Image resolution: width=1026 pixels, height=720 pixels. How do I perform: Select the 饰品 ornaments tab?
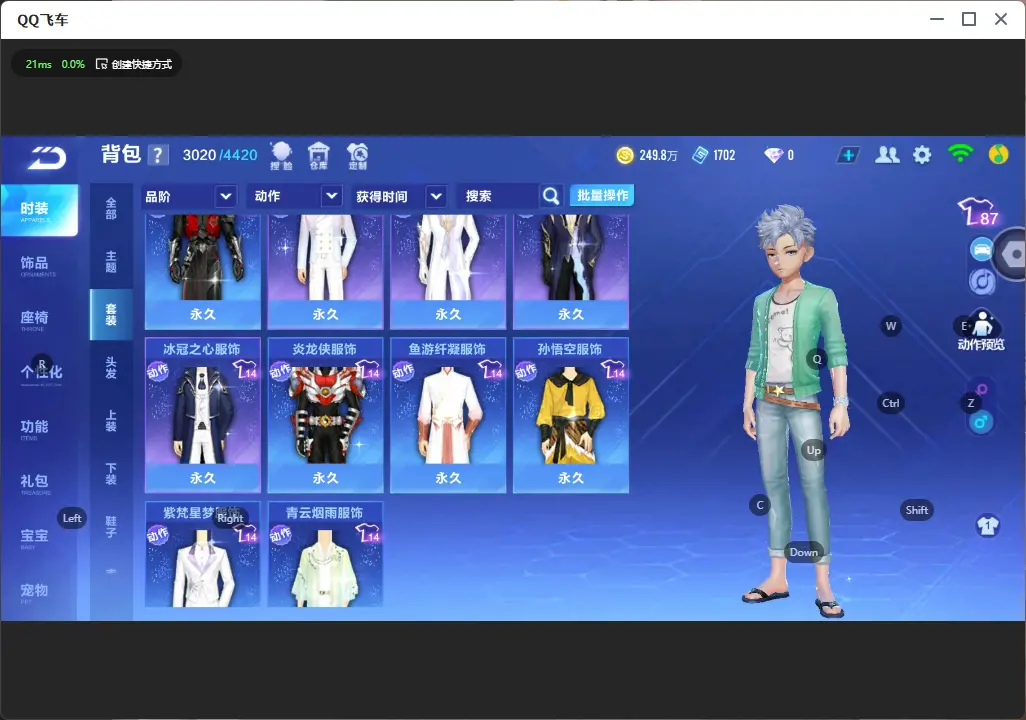(39, 264)
